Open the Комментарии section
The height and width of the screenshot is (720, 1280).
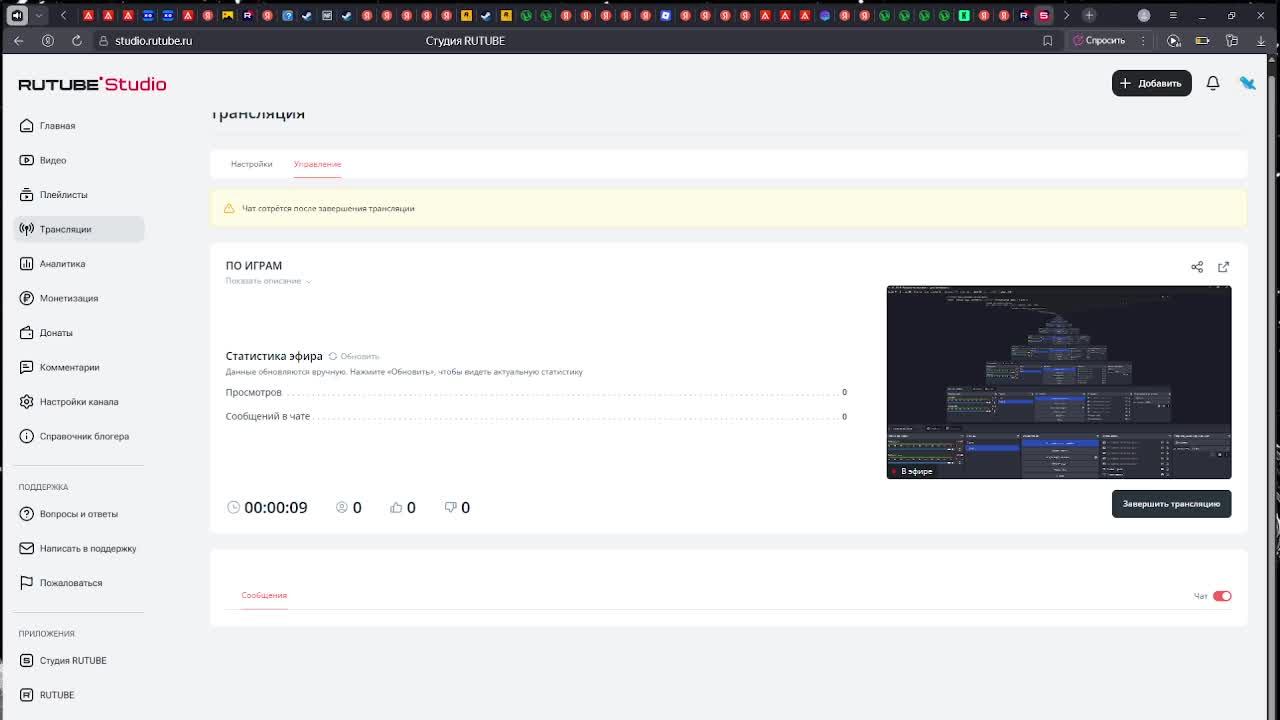tap(79, 367)
